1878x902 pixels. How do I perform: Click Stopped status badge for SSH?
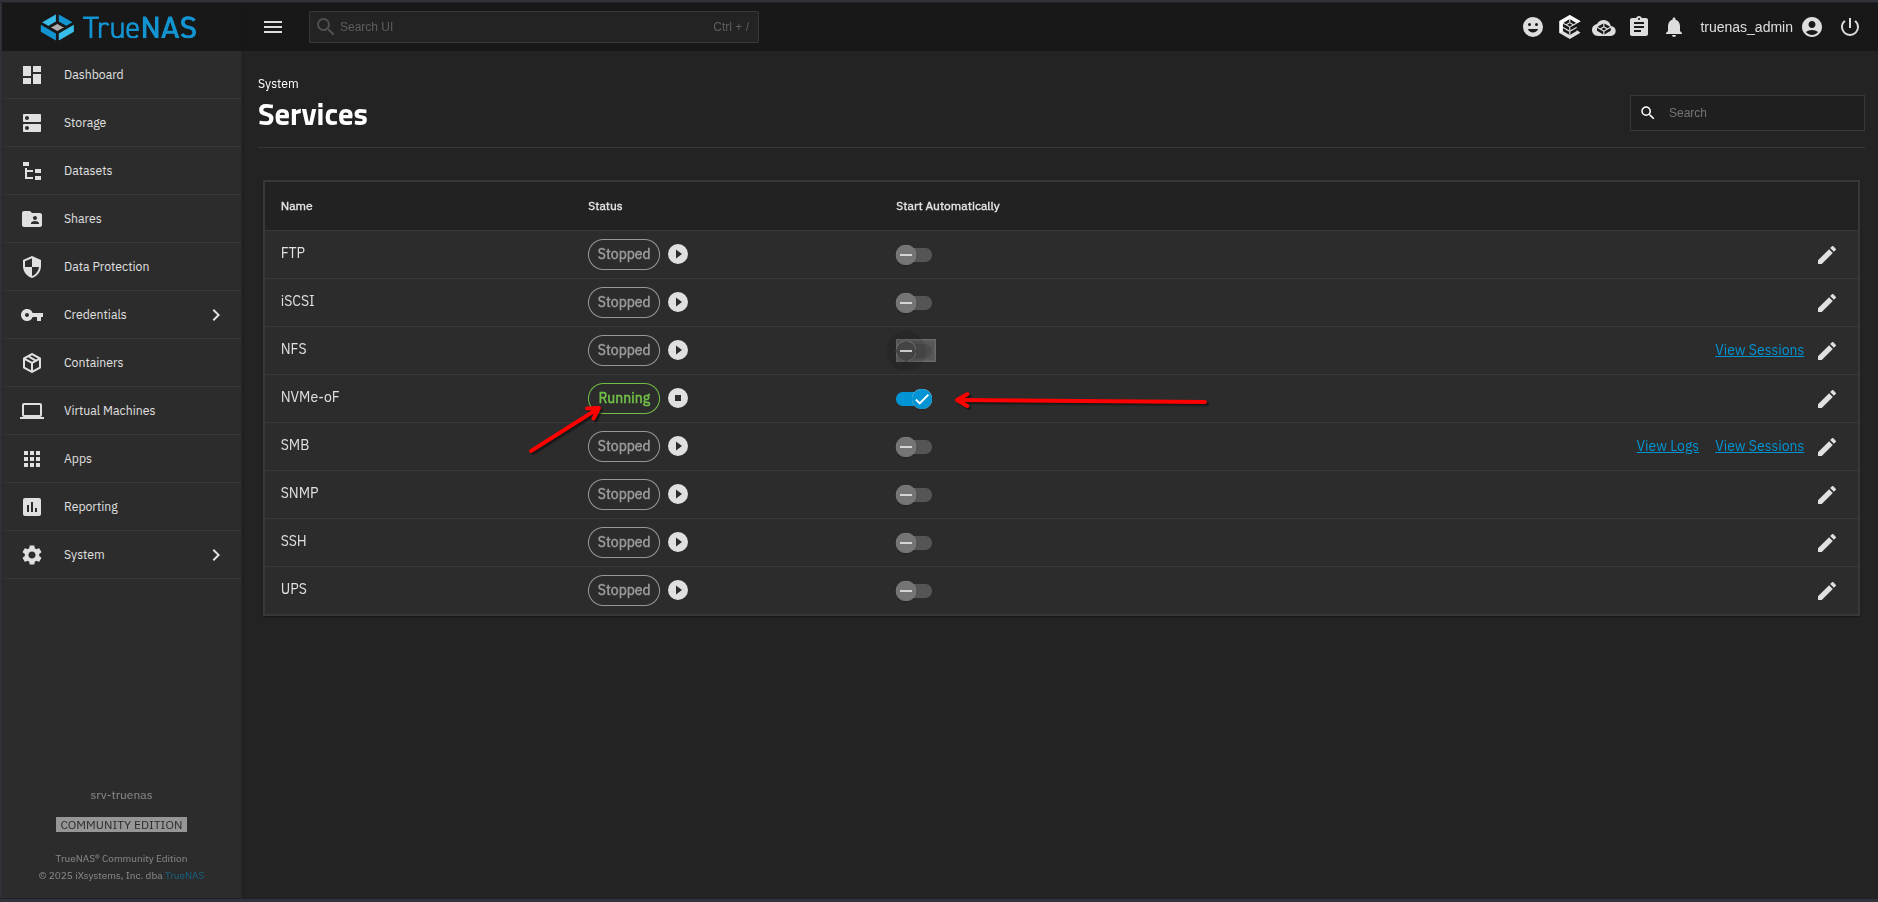tap(624, 542)
